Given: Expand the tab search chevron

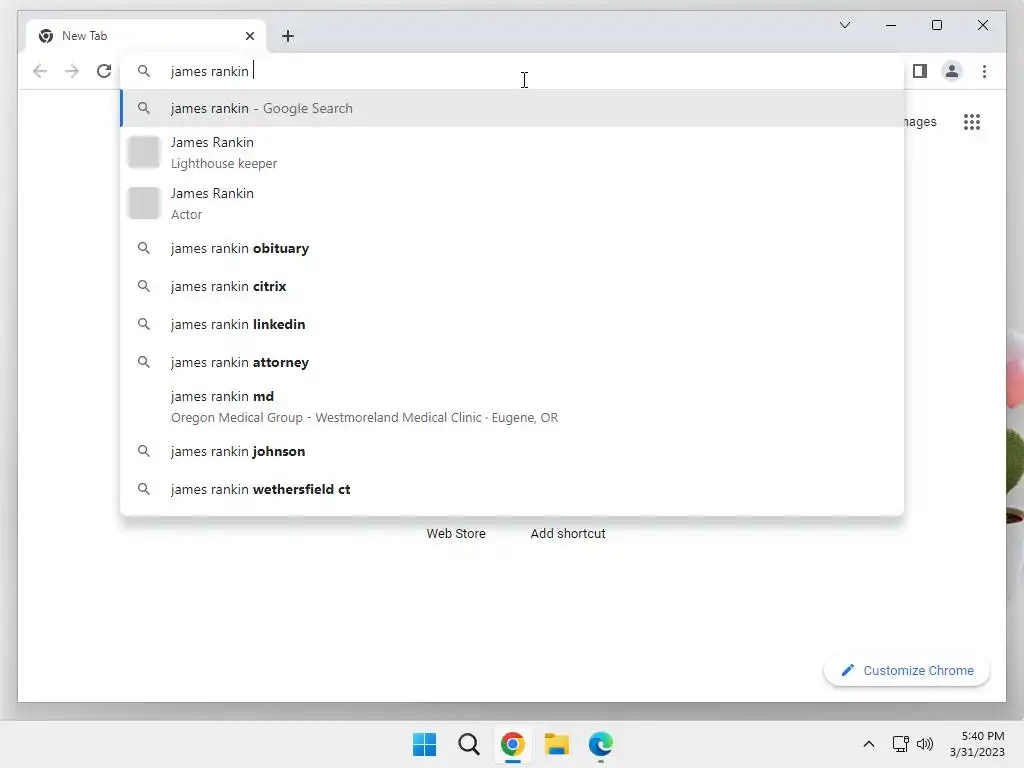Looking at the screenshot, I should coord(844,25).
